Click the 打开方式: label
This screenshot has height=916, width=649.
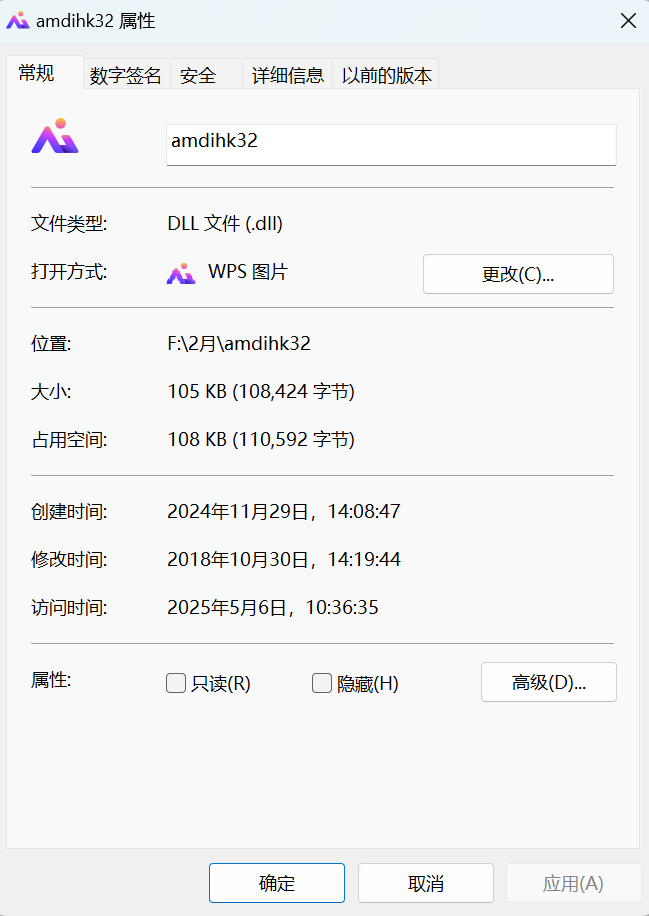pos(69,272)
